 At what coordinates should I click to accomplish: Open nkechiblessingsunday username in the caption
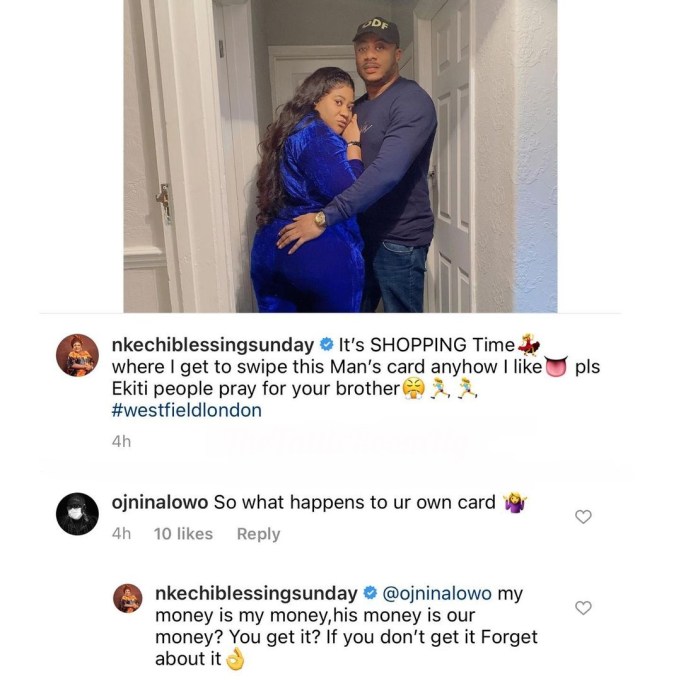209,346
